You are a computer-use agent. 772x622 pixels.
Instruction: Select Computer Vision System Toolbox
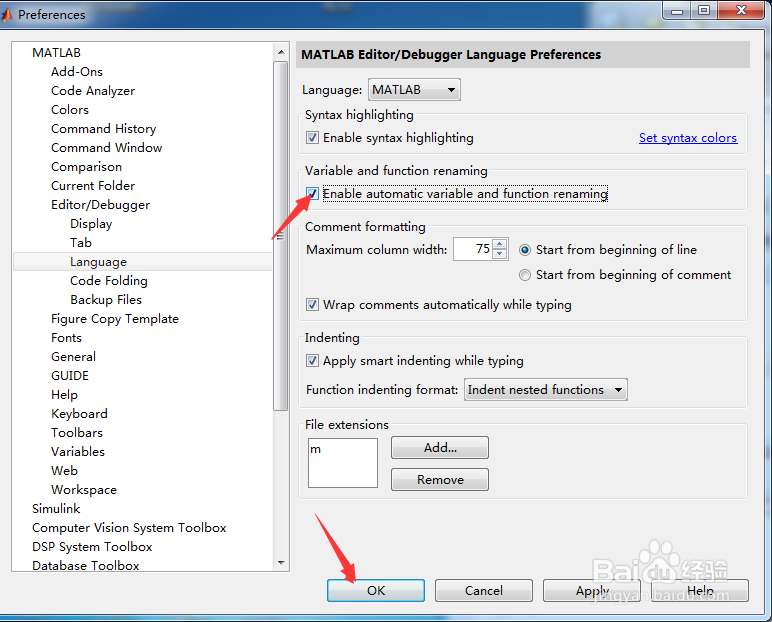(x=129, y=528)
